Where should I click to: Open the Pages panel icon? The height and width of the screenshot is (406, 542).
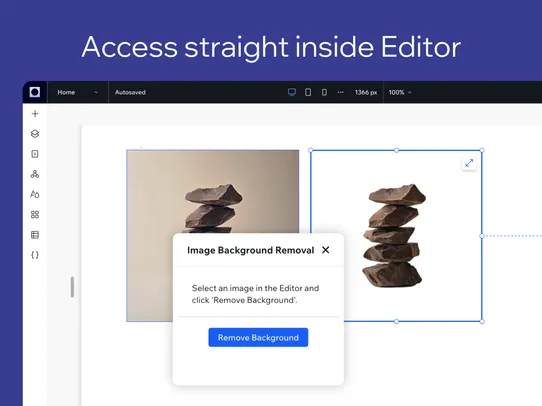click(x=35, y=154)
